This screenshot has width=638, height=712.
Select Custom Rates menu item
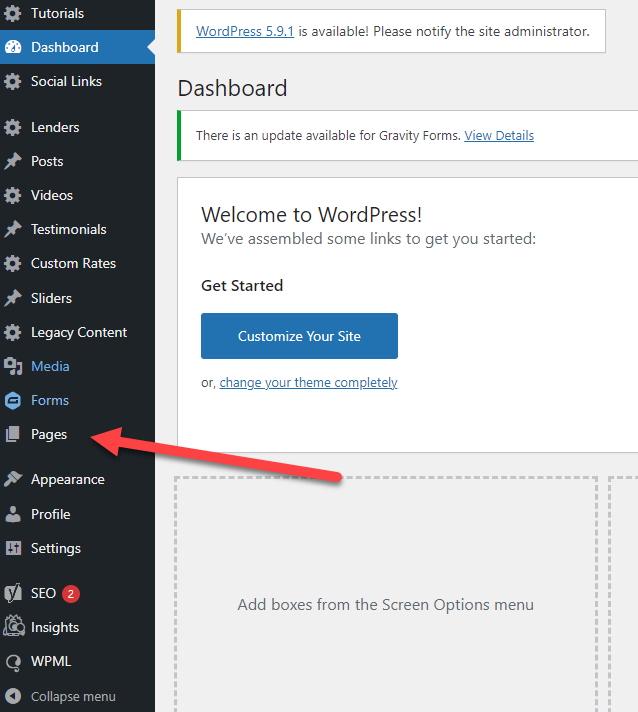pyautogui.click(x=77, y=263)
